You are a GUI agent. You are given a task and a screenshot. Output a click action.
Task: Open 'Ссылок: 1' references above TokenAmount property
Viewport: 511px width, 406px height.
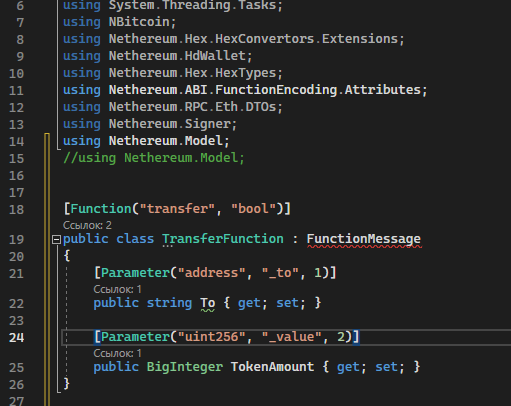pyautogui.click(x=117, y=353)
